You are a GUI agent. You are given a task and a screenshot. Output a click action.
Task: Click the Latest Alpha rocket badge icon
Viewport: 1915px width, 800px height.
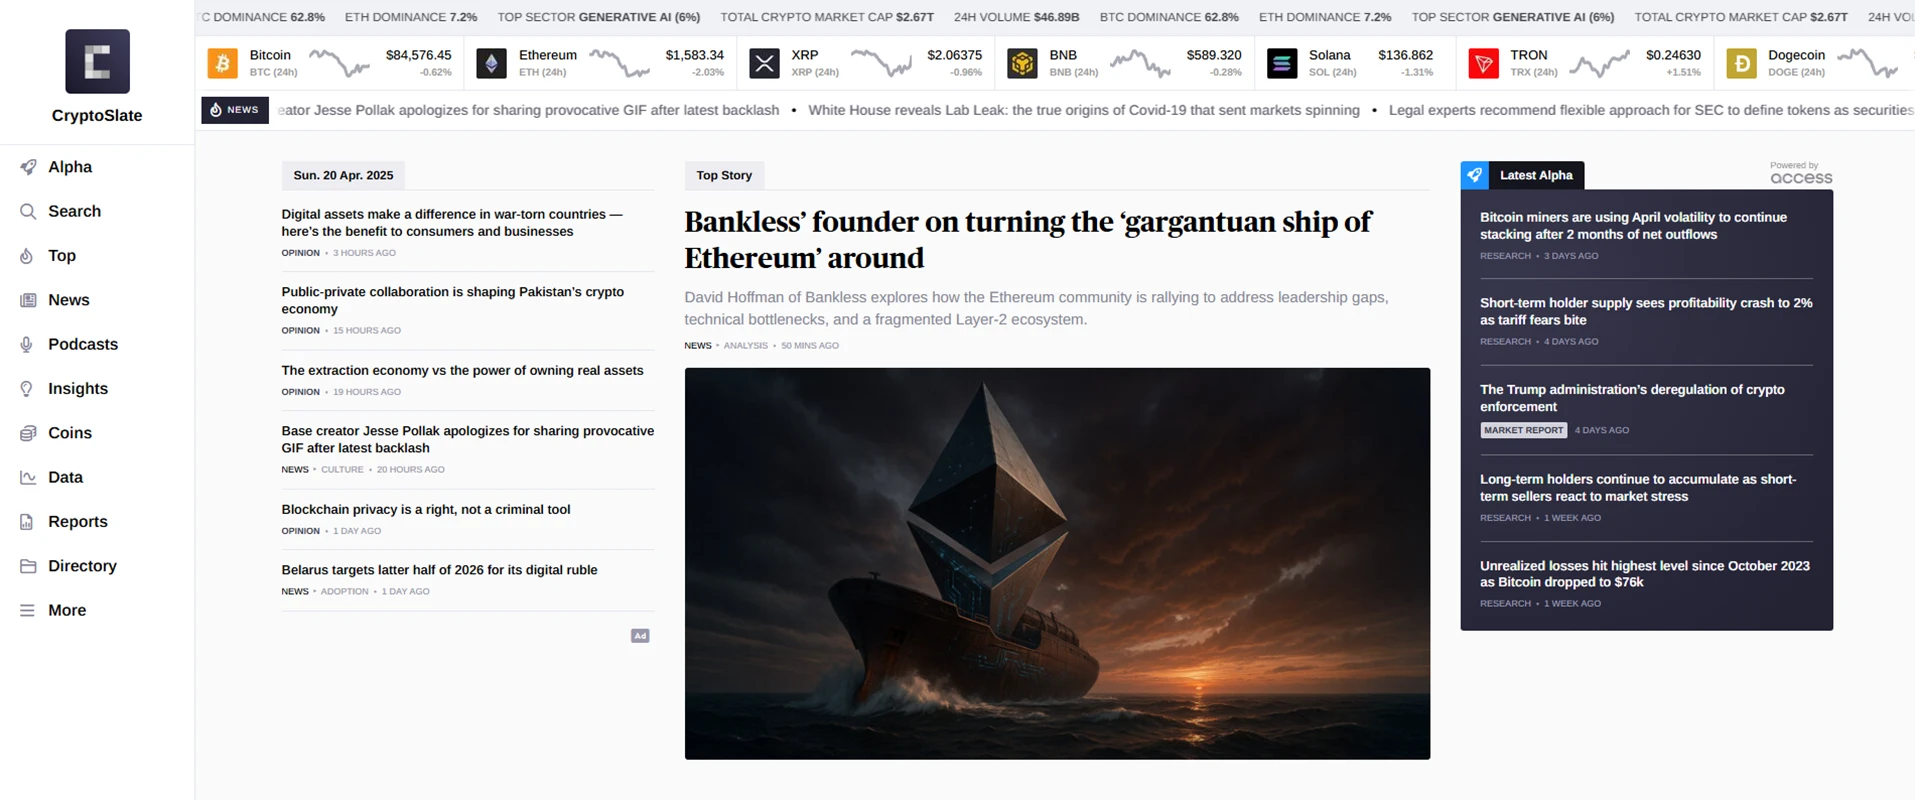[x=1474, y=175]
